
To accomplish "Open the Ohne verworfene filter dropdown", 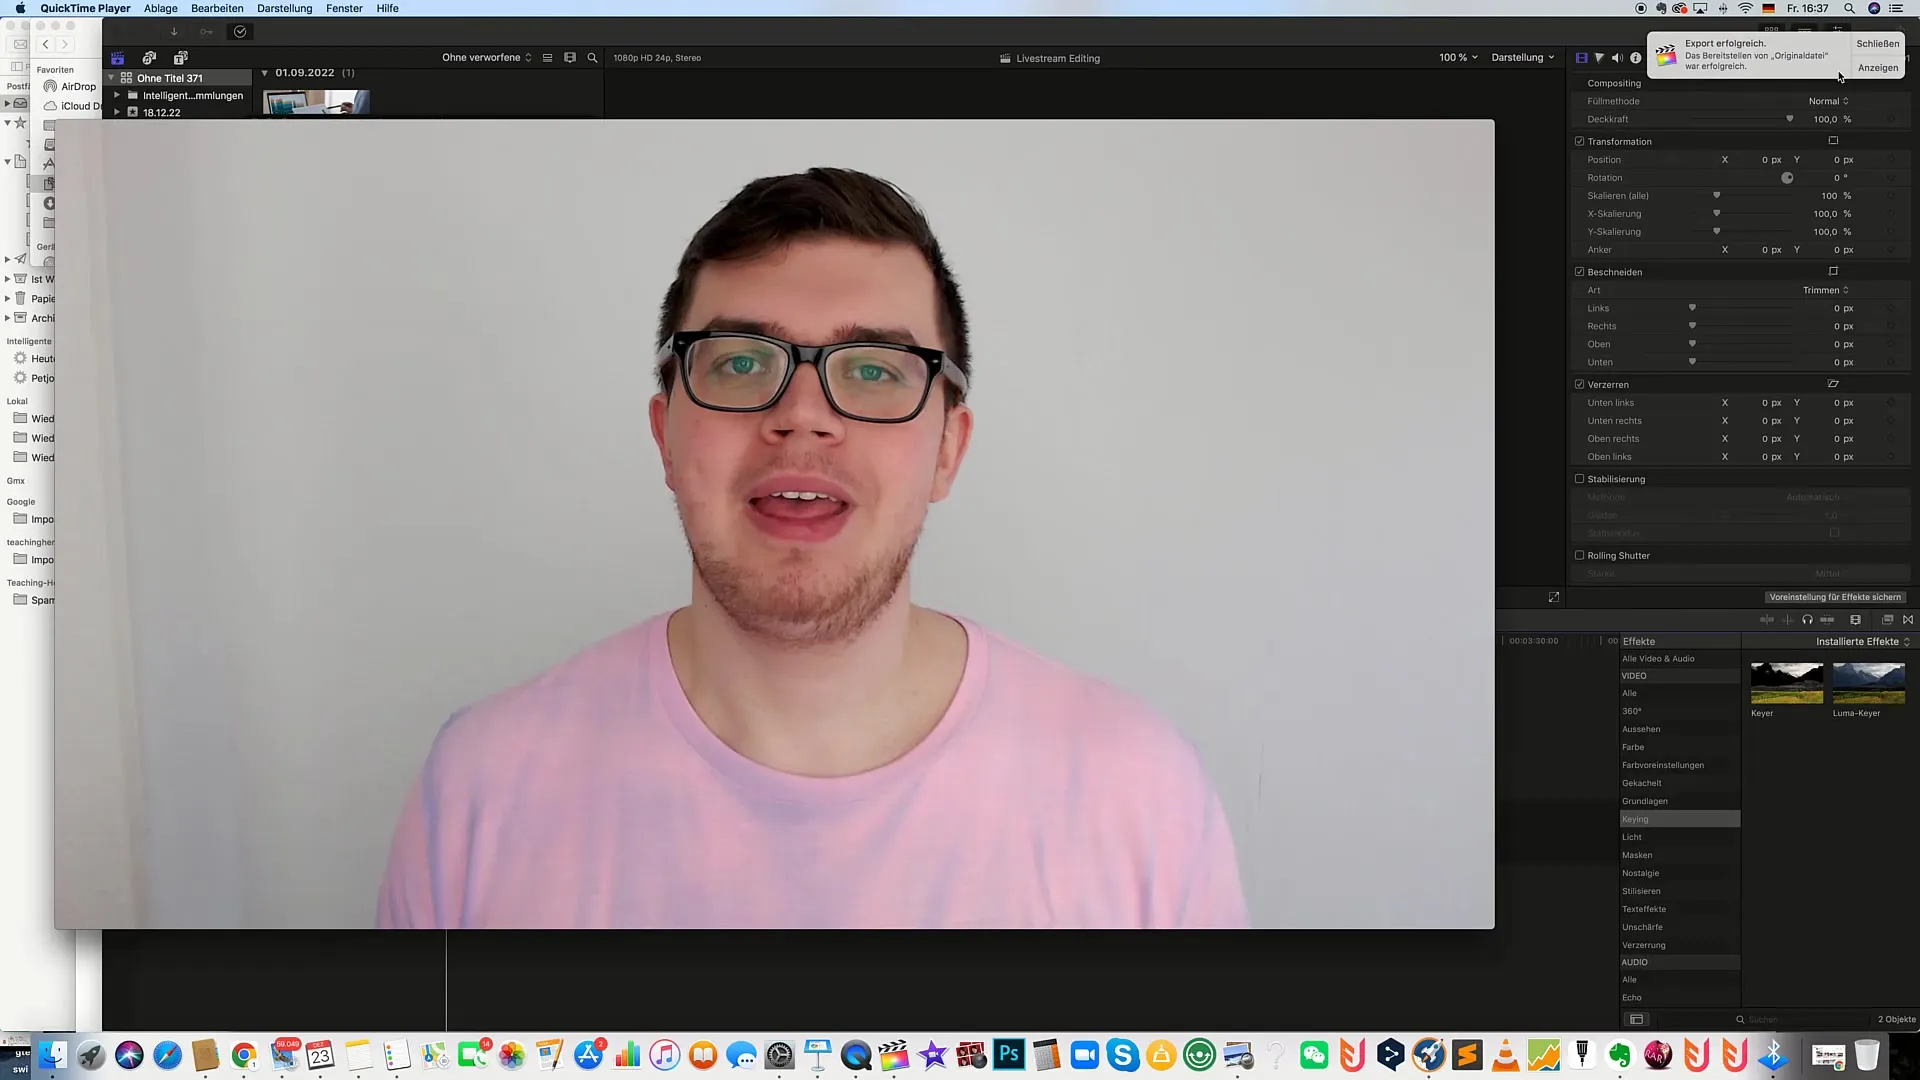I will (x=487, y=58).
